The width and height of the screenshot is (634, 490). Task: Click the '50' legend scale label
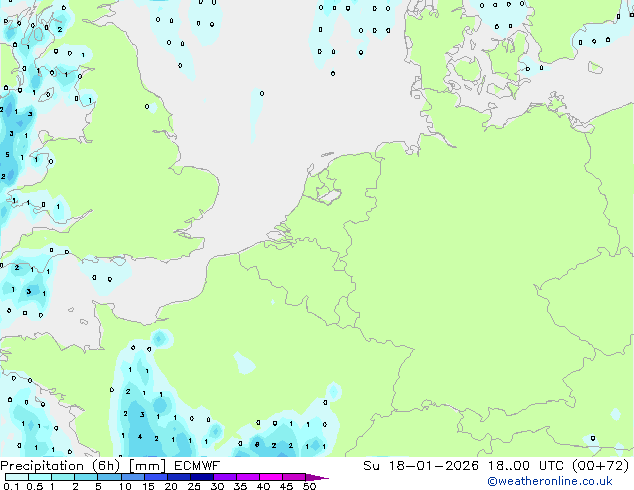pos(310,486)
